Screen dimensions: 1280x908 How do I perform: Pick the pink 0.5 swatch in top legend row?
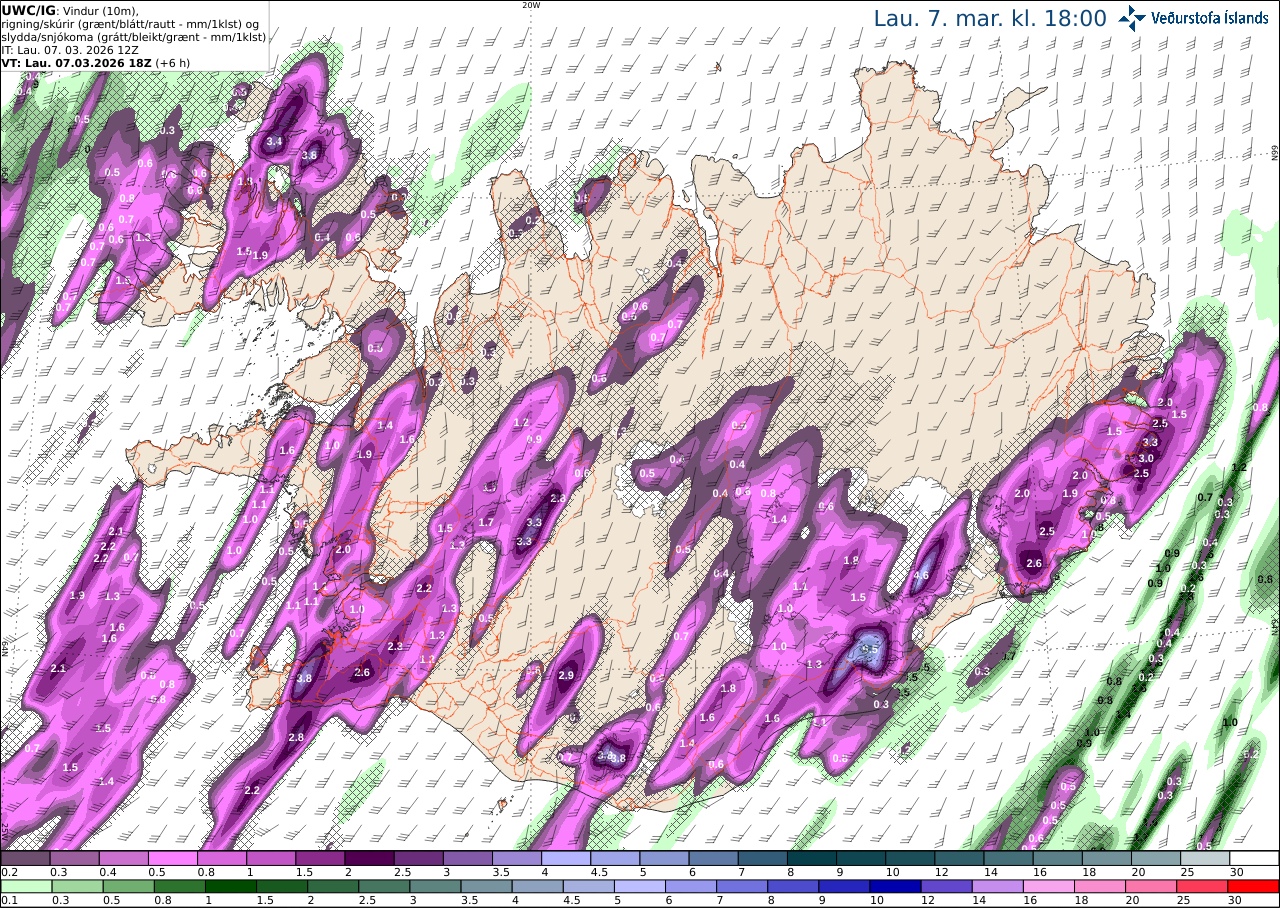click(172, 858)
